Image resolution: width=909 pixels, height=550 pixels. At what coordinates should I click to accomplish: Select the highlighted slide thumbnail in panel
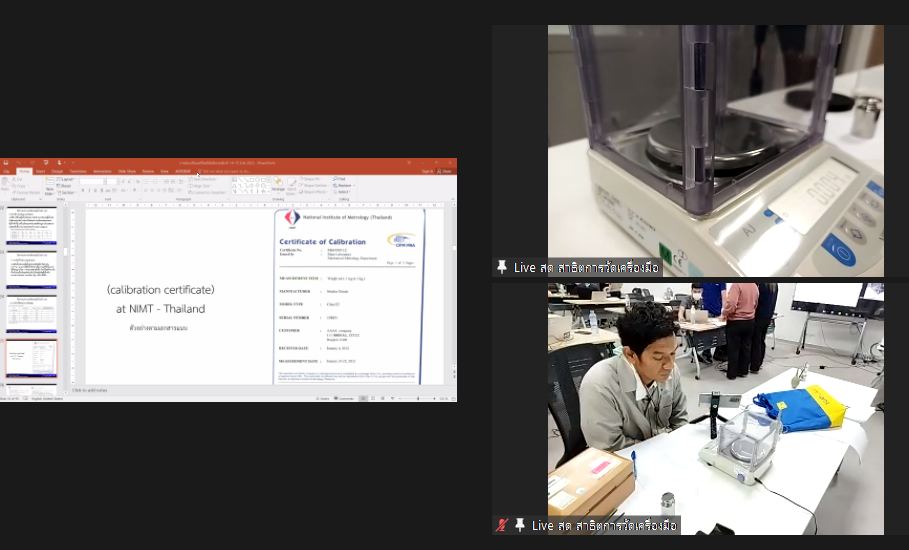pyautogui.click(x=32, y=358)
